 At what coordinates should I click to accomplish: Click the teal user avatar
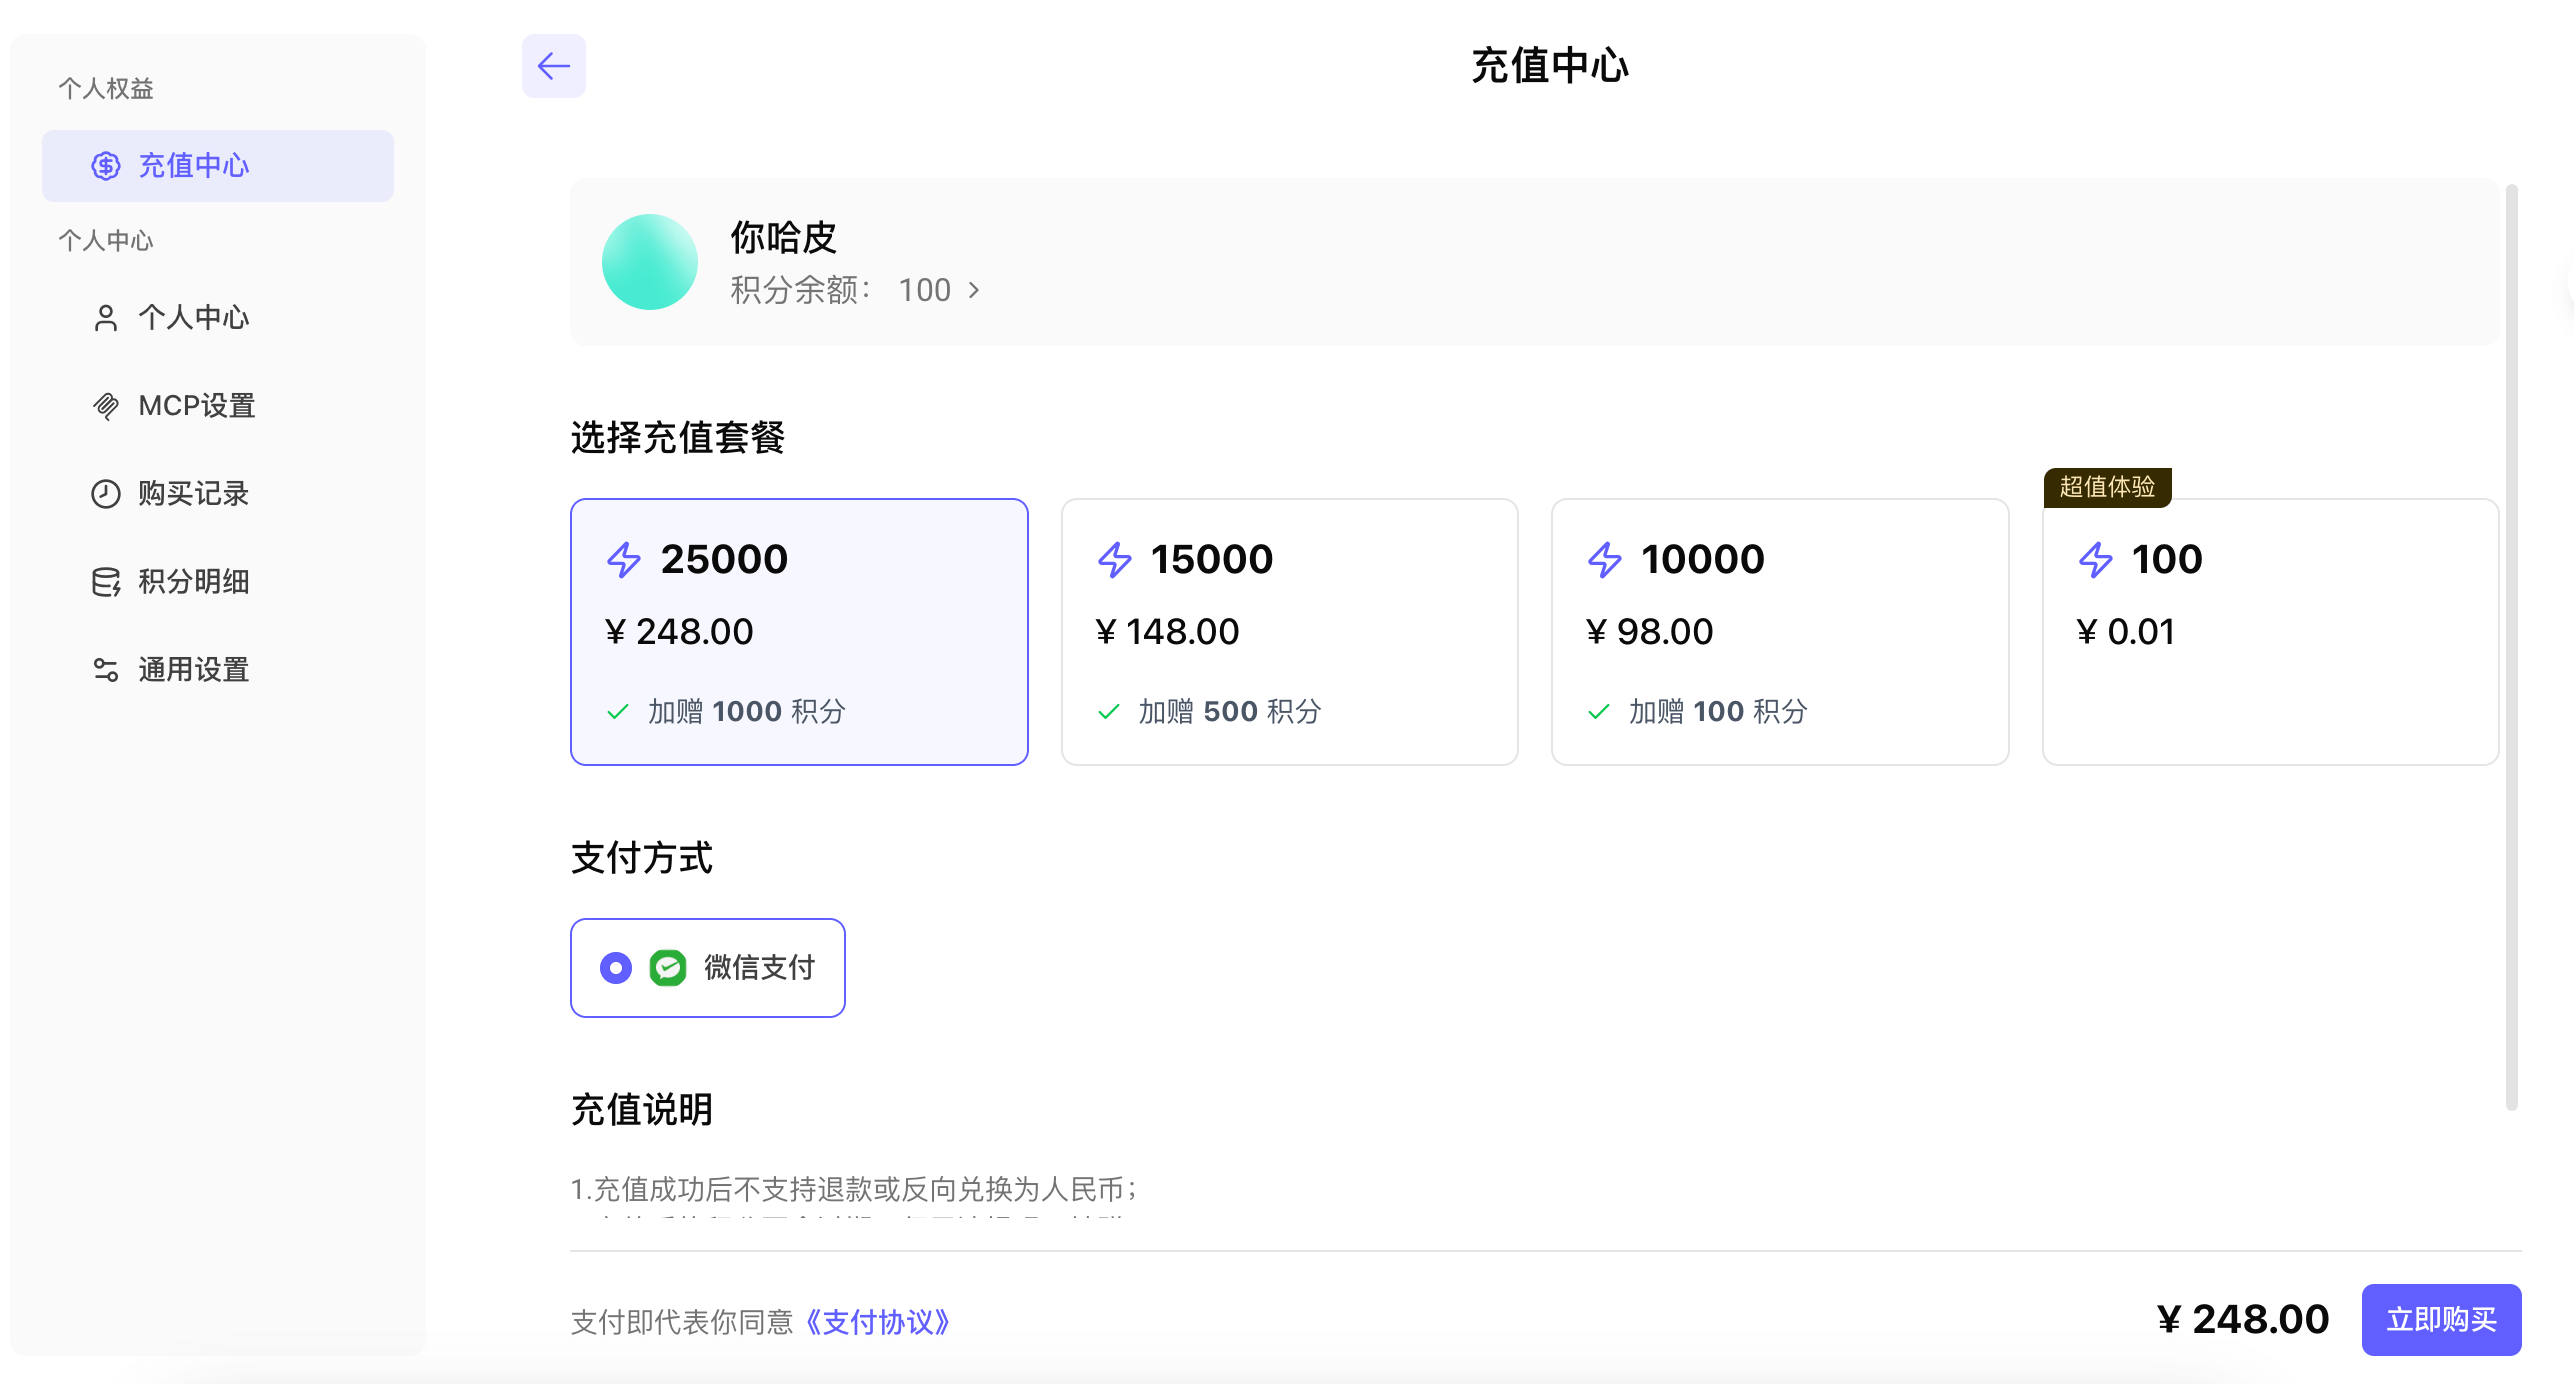(x=649, y=262)
